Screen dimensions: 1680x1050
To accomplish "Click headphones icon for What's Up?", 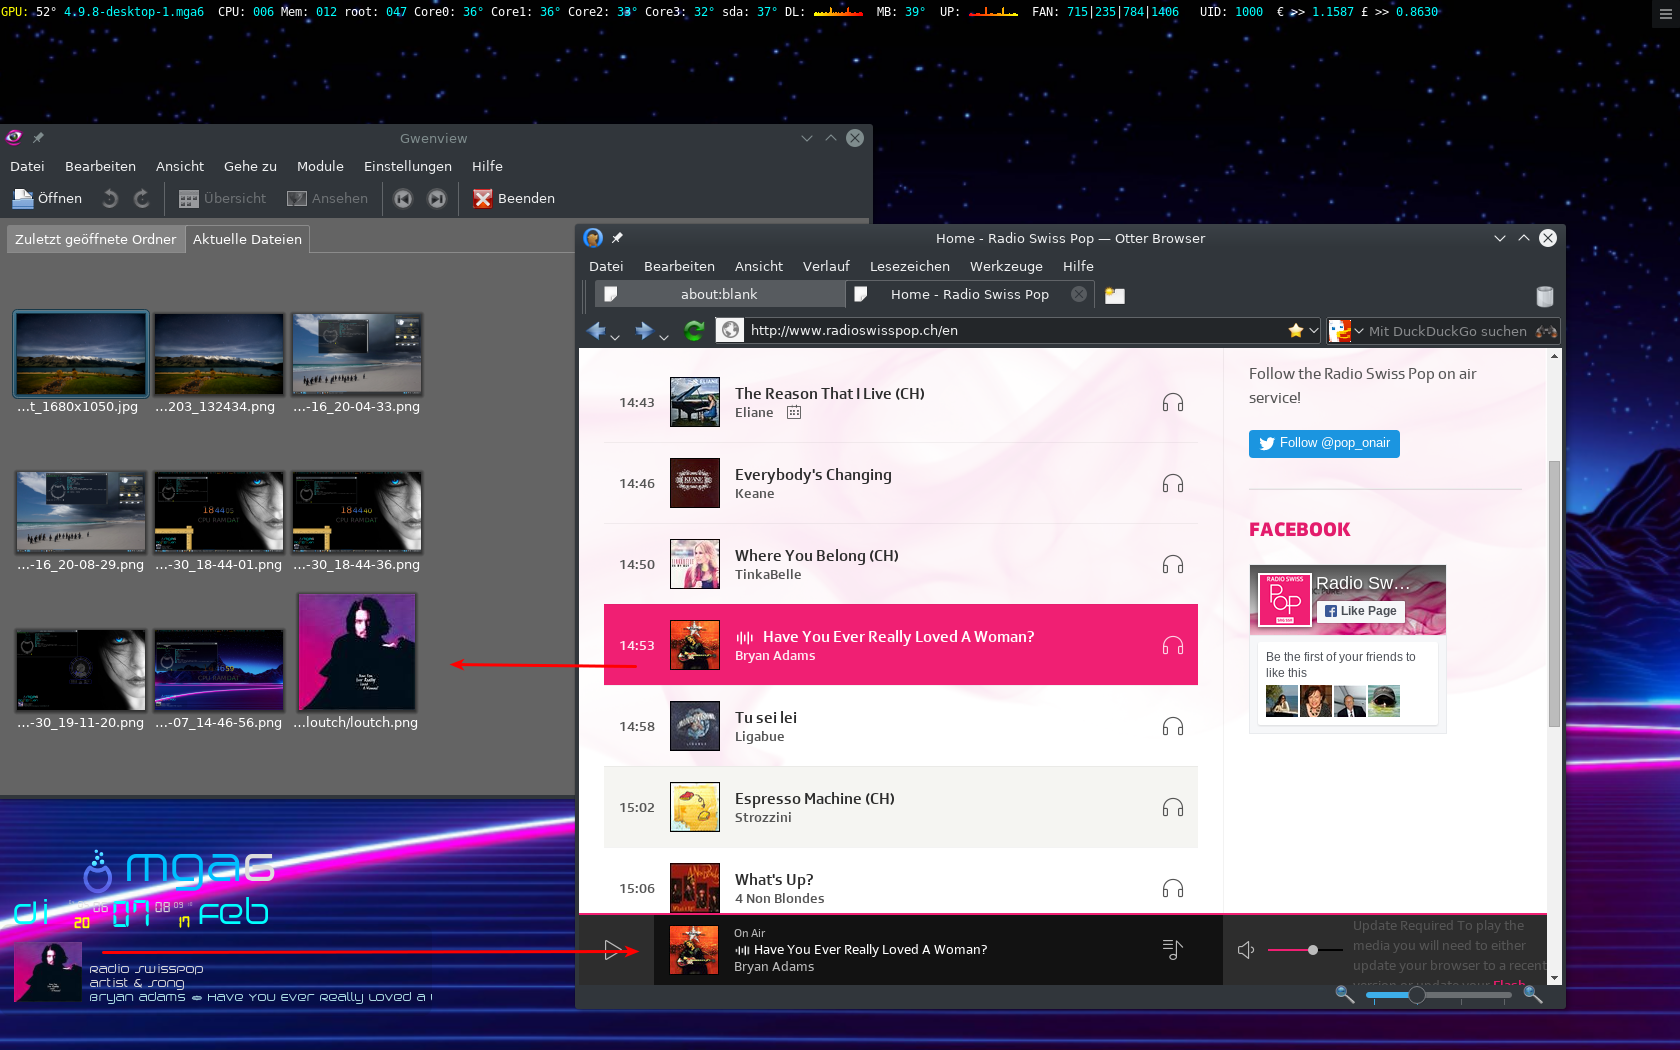I will (1173, 889).
